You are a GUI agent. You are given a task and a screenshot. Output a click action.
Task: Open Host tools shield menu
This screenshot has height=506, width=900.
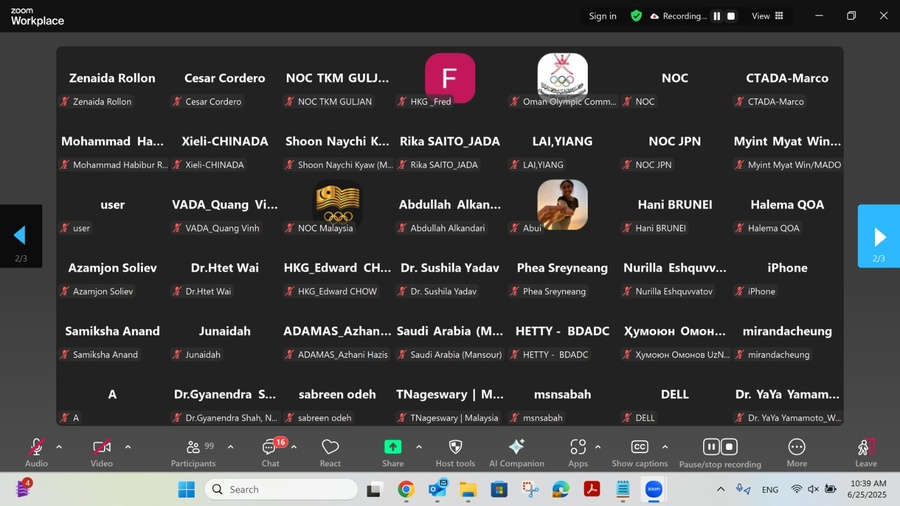click(455, 449)
